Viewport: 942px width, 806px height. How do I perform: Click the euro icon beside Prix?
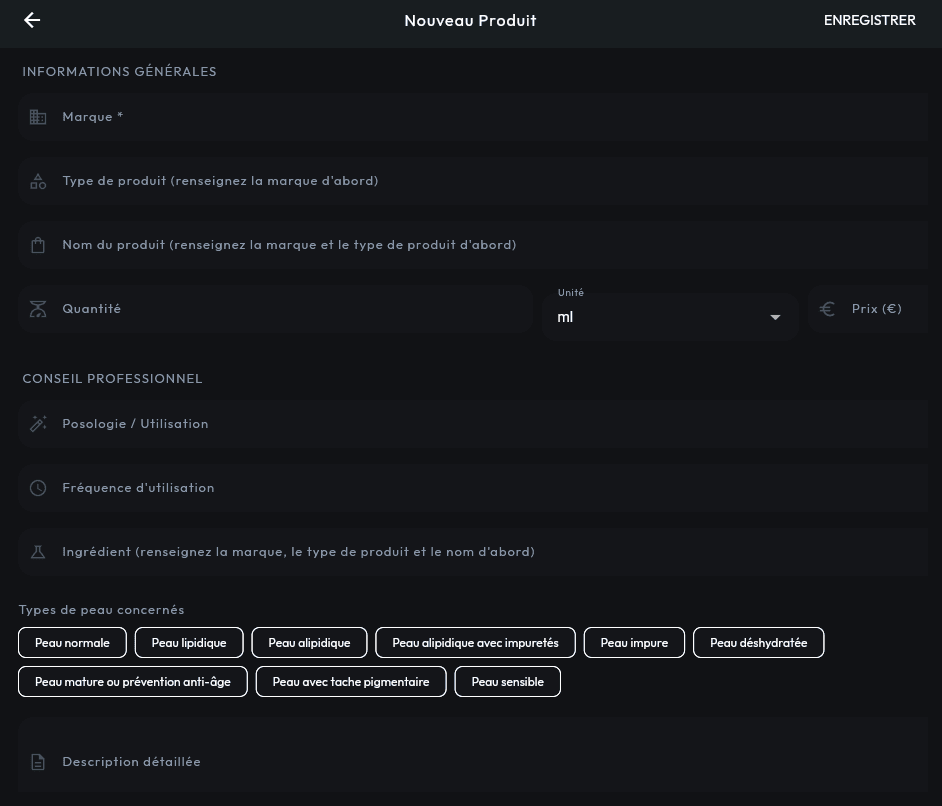tap(827, 309)
